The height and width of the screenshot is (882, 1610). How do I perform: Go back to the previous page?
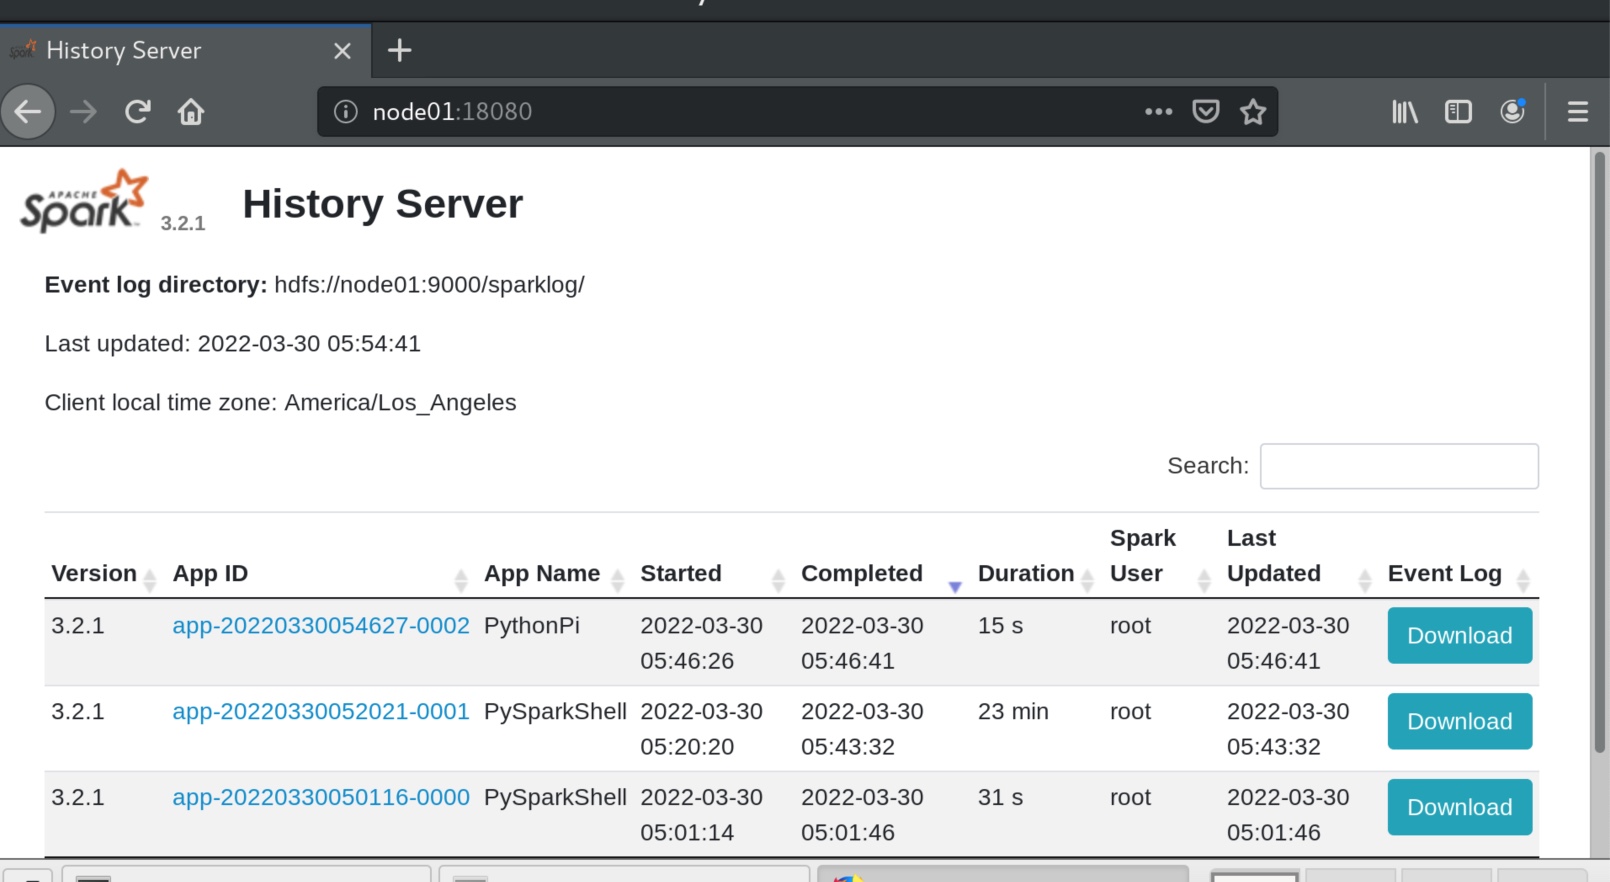point(28,111)
